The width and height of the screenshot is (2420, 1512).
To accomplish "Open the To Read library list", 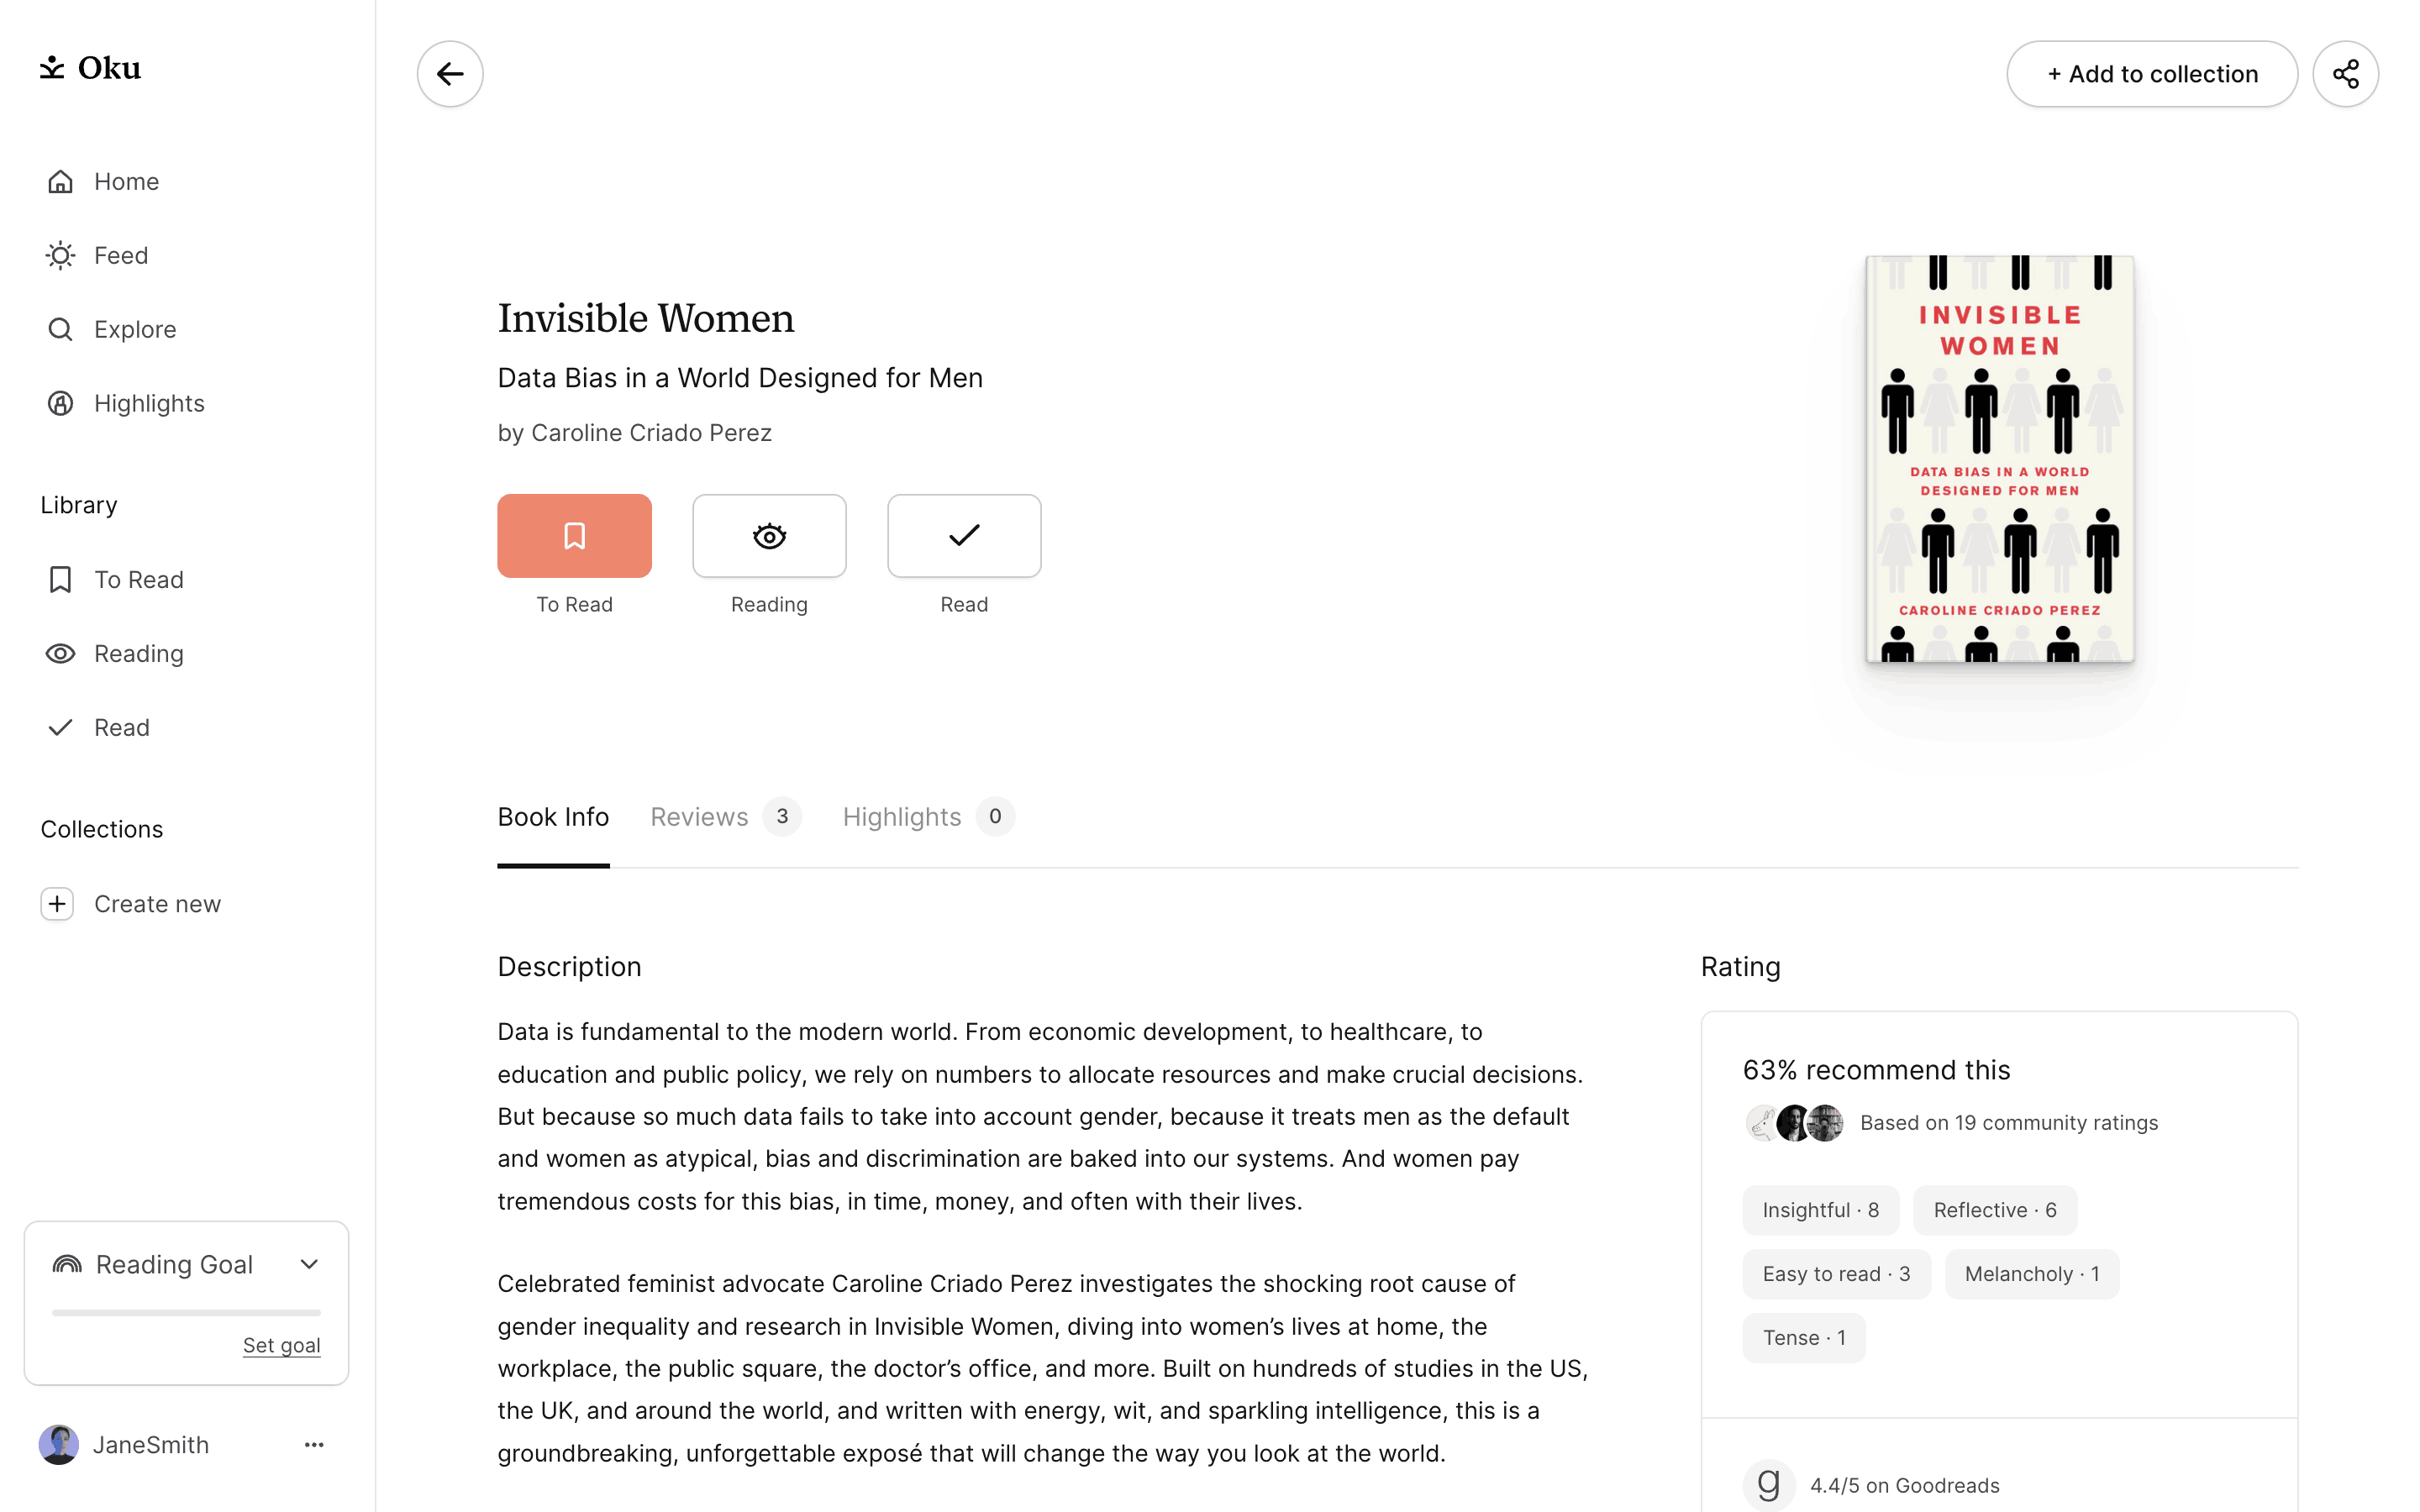I will tap(138, 579).
